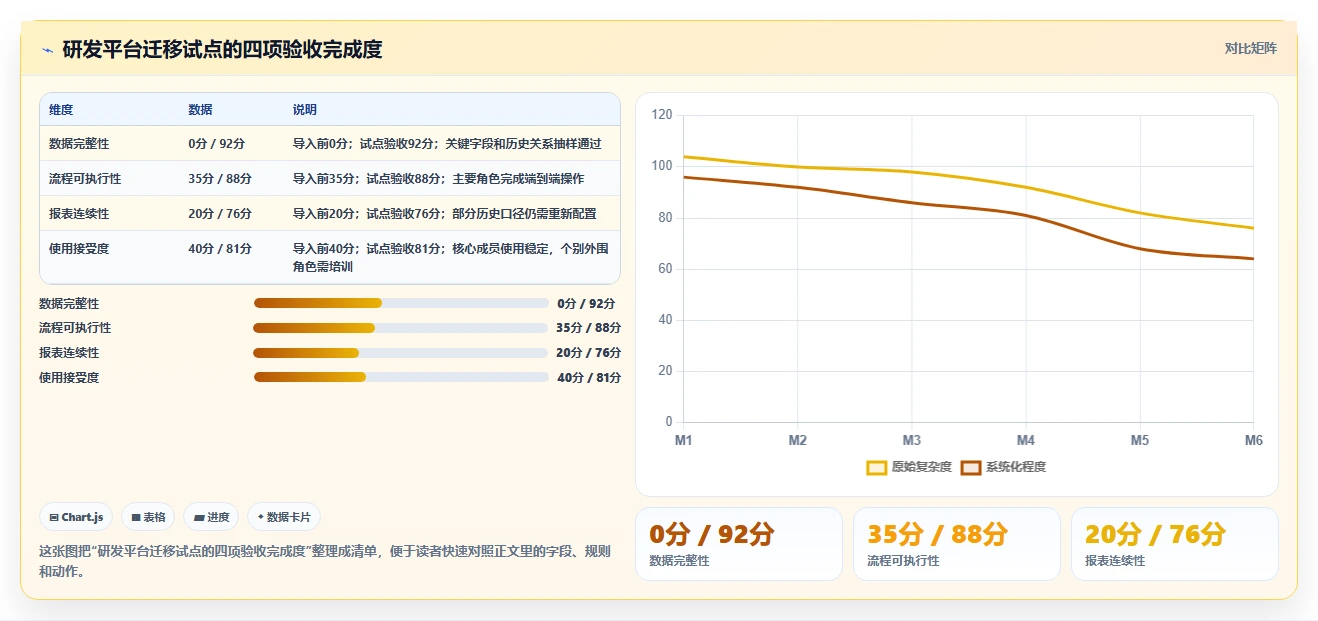Select the Chart.js tag chip
This screenshot has height=621, width=1318.
pos(77,517)
